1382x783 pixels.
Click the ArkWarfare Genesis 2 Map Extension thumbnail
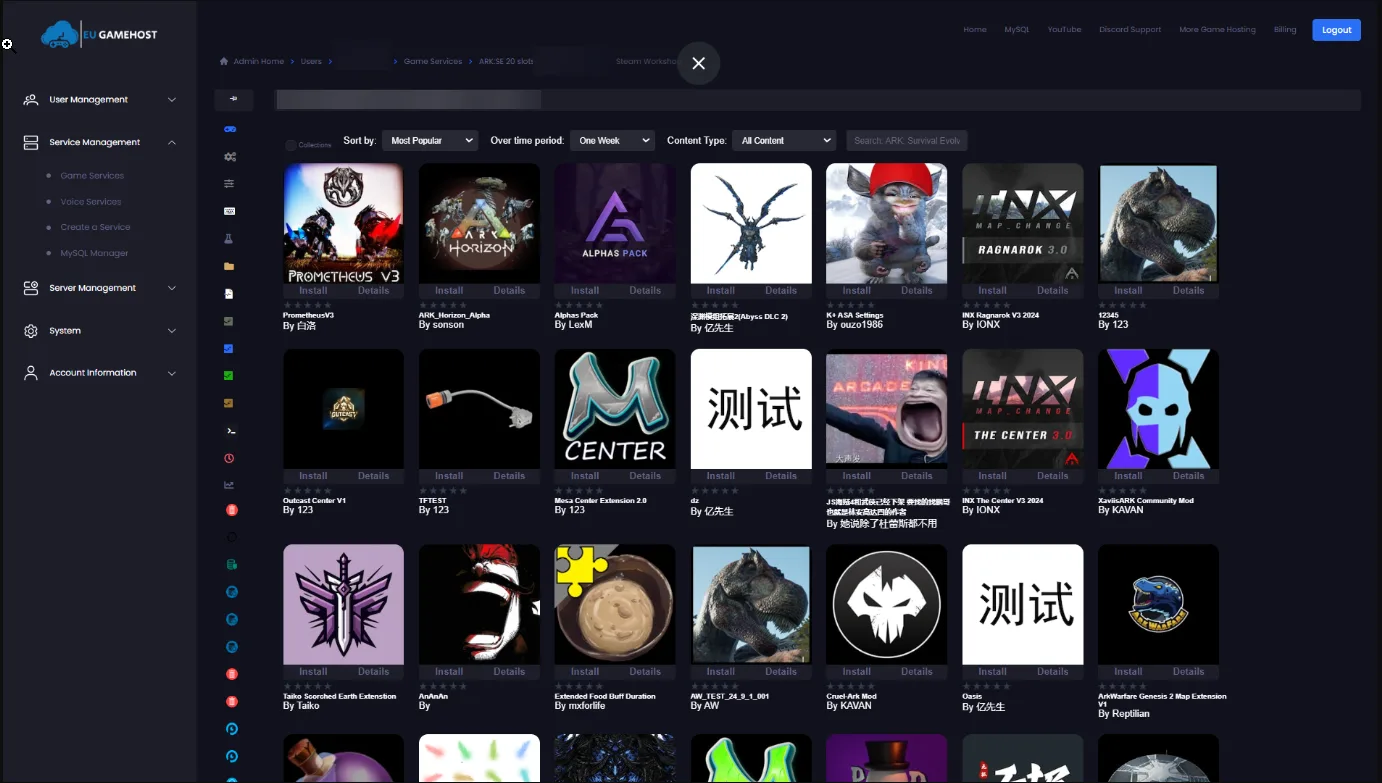[x=1158, y=604]
